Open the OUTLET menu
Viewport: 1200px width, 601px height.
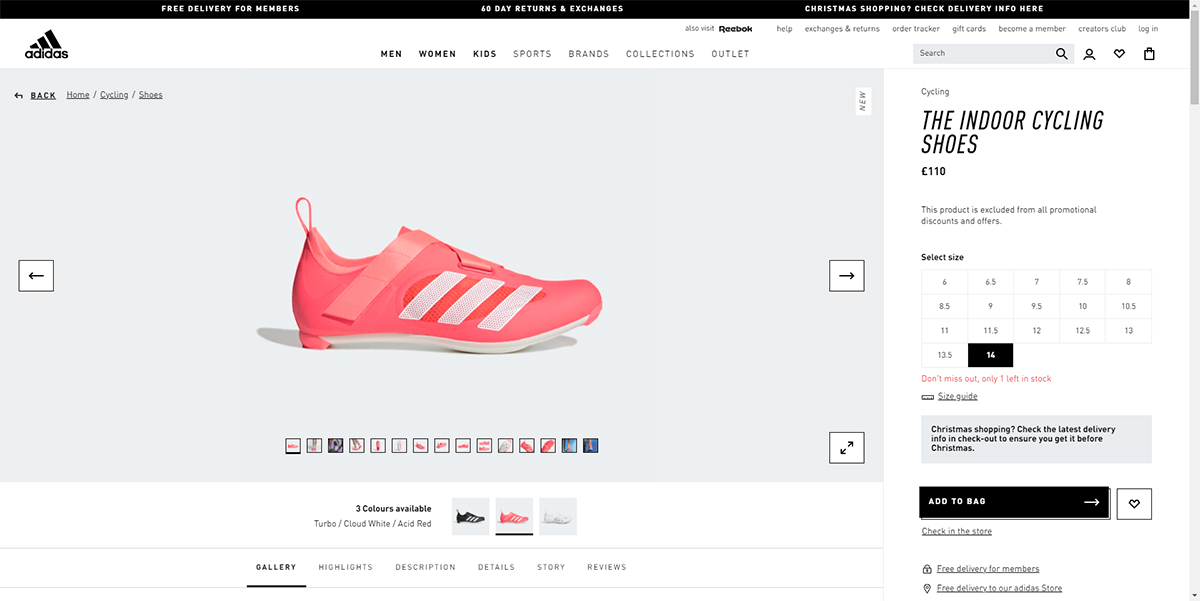(730, 54)
